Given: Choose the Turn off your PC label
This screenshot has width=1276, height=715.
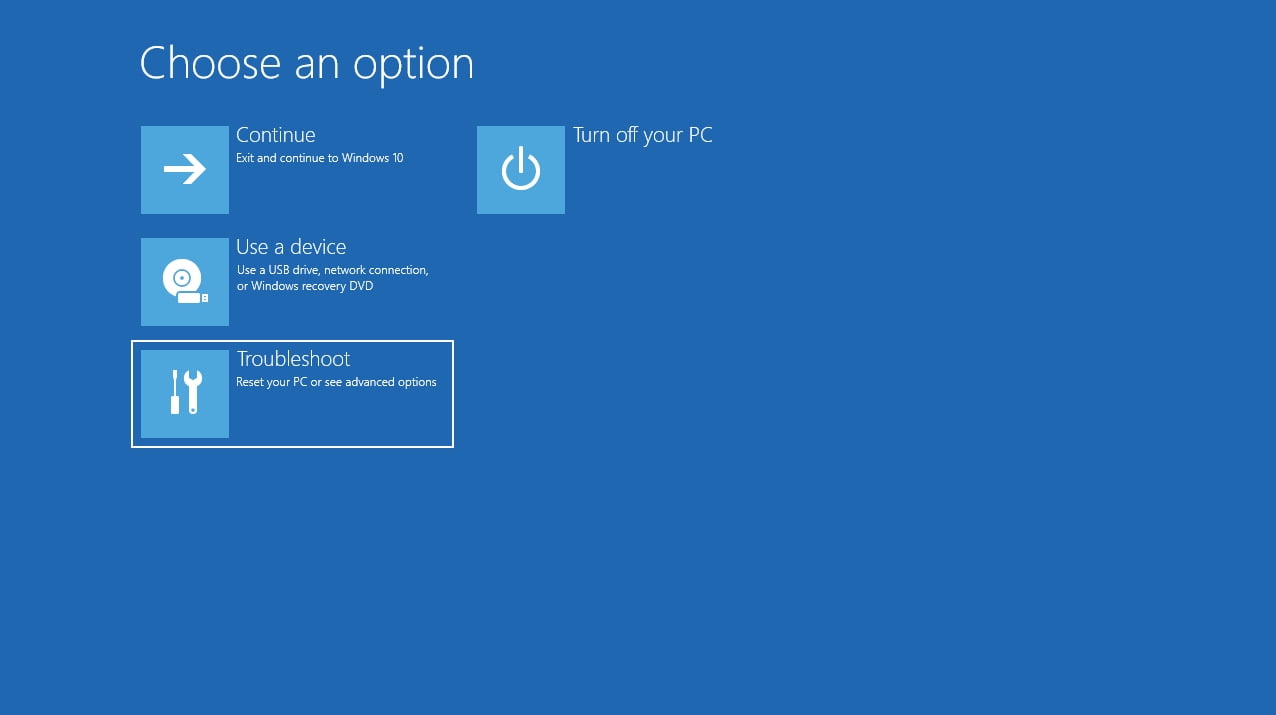Looking at the screenshot, I should (x=643, y=135).
